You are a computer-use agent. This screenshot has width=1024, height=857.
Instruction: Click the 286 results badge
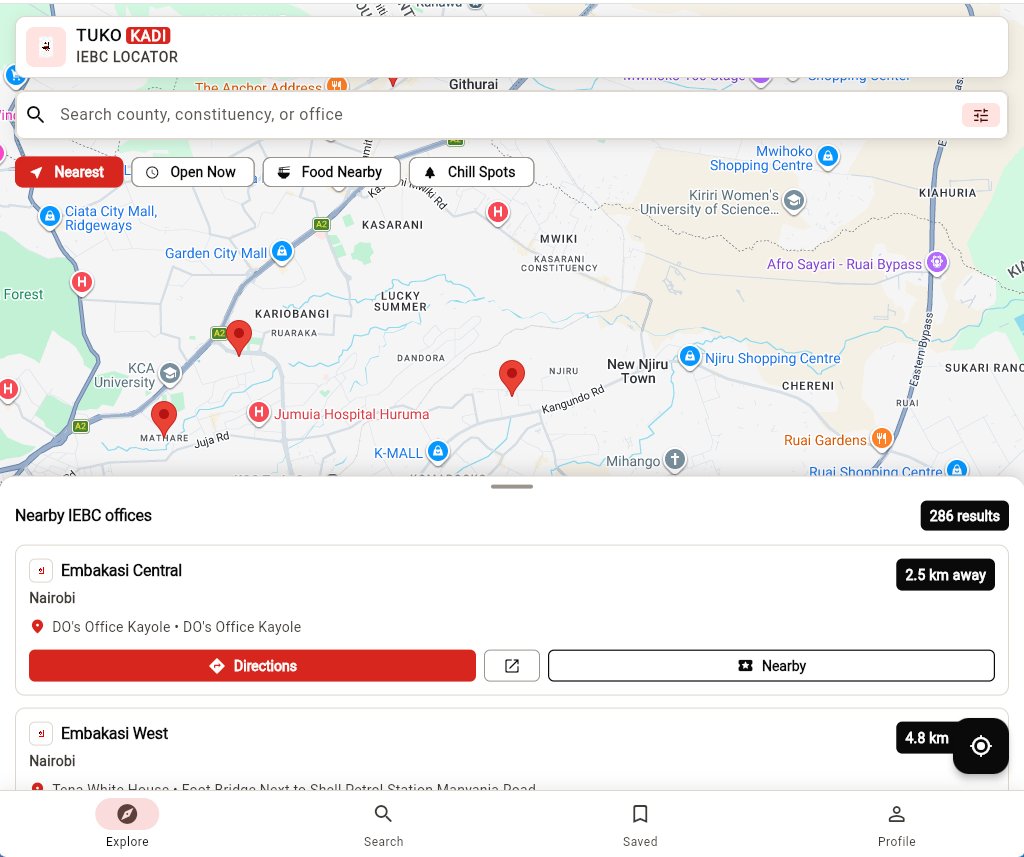965,516
